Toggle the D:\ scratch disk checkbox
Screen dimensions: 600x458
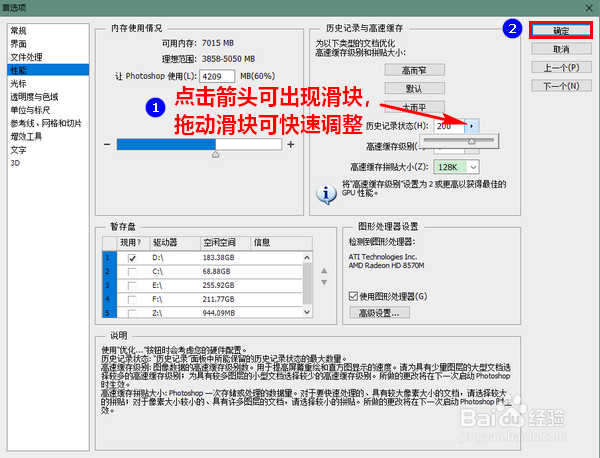point(132,258)
